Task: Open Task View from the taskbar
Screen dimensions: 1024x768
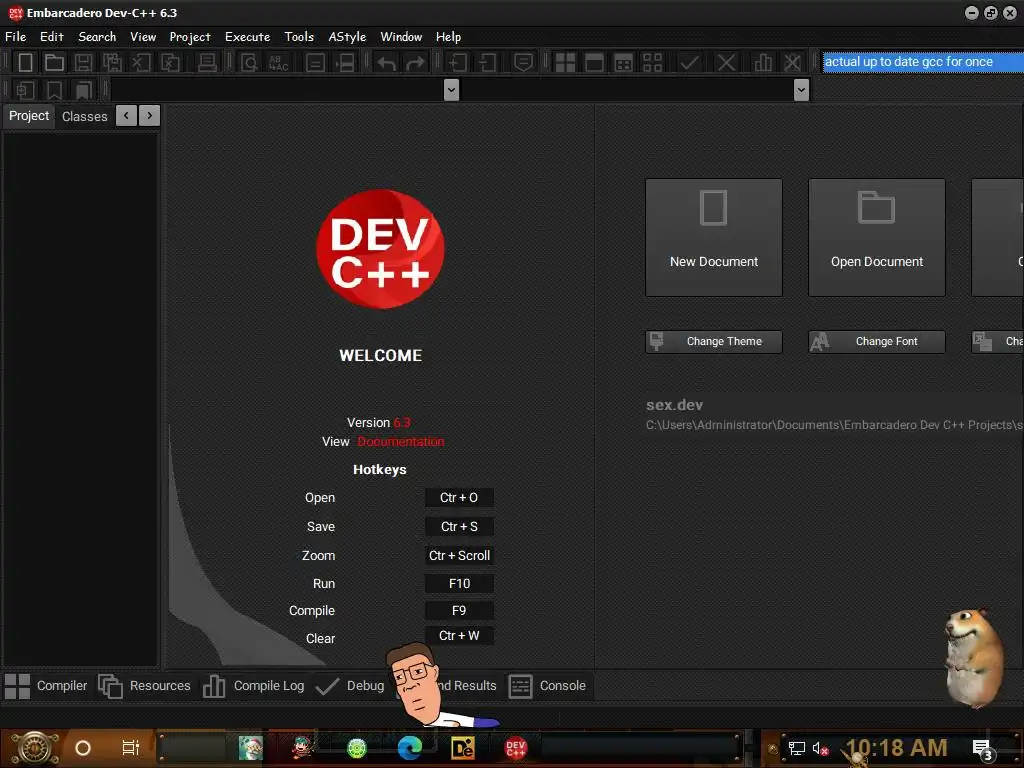Action: tap(131, 748)
